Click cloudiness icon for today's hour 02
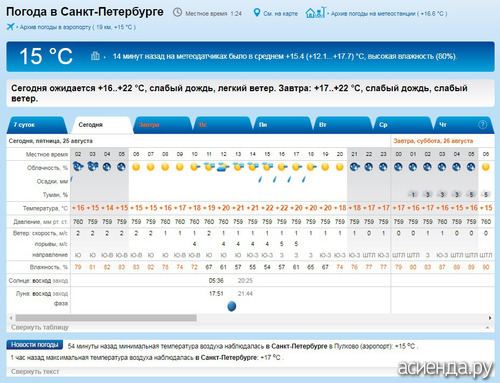The height and width of the screenshot is (383, 500). (78, 166)
